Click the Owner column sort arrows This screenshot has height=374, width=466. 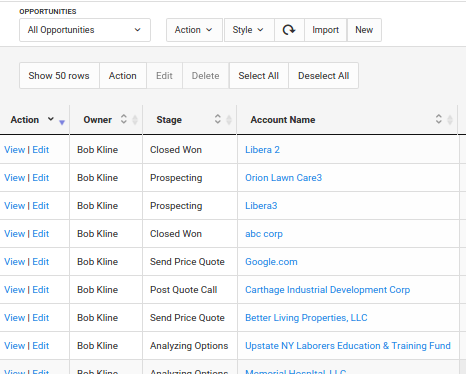[x=124, y=119]
